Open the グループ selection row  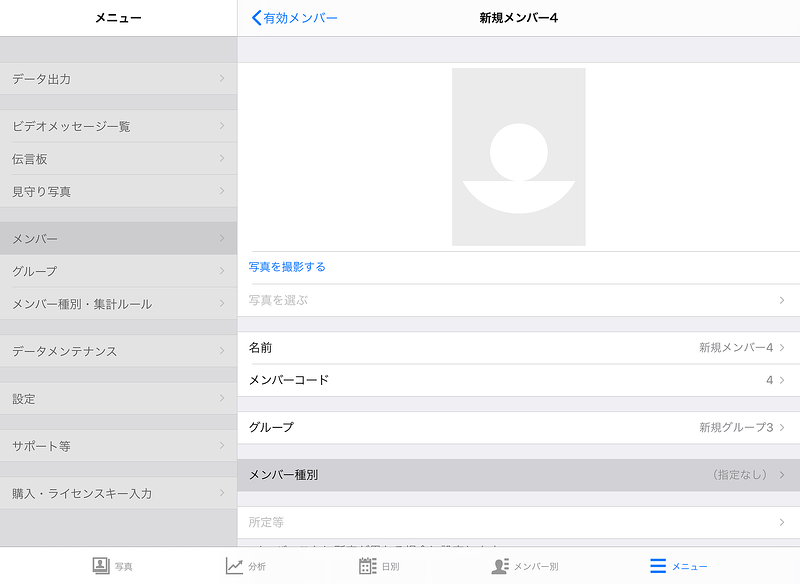tap(518, 427)
